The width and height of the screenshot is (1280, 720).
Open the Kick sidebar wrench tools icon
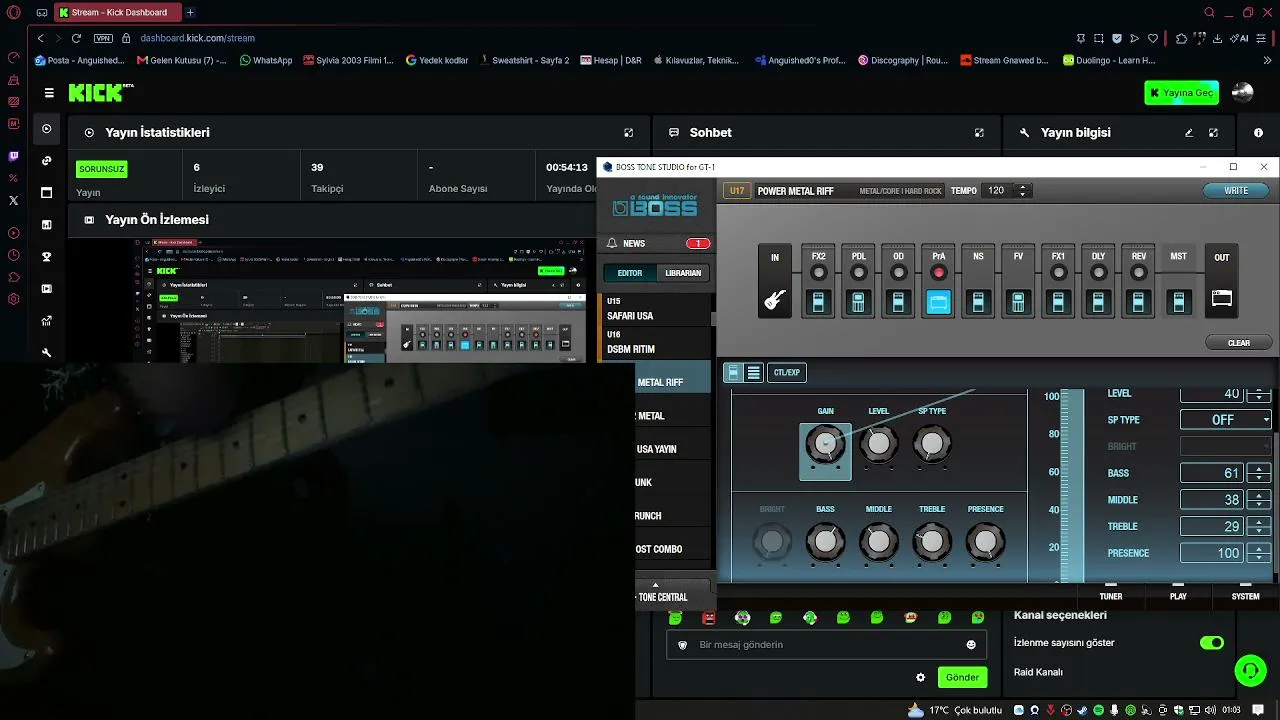point(46,353)
